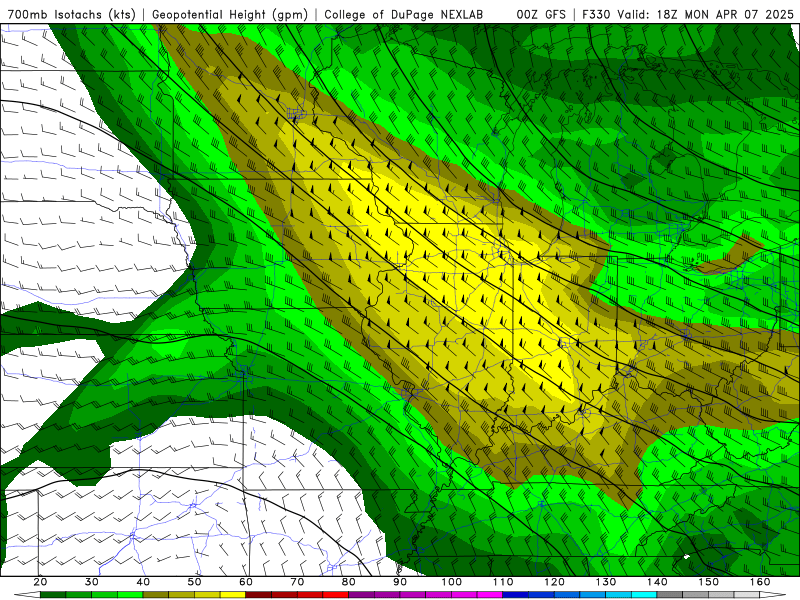Viewport: 800px width, 600px height.
Task: Click the '150' value on the color scale
Action: click(709, 582)
